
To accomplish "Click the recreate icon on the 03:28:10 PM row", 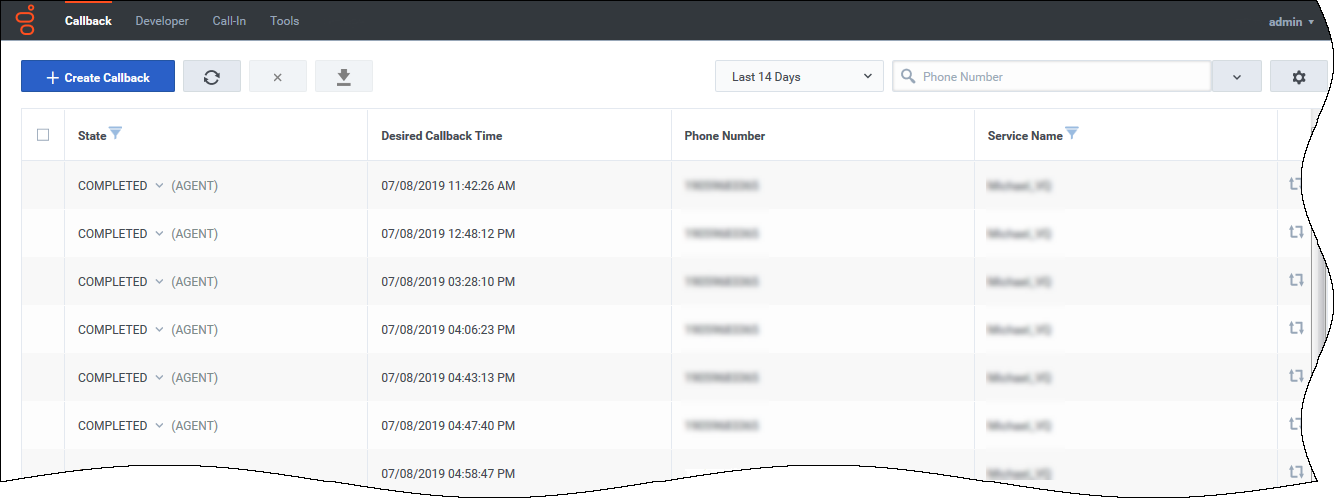I will point(1296,280).
